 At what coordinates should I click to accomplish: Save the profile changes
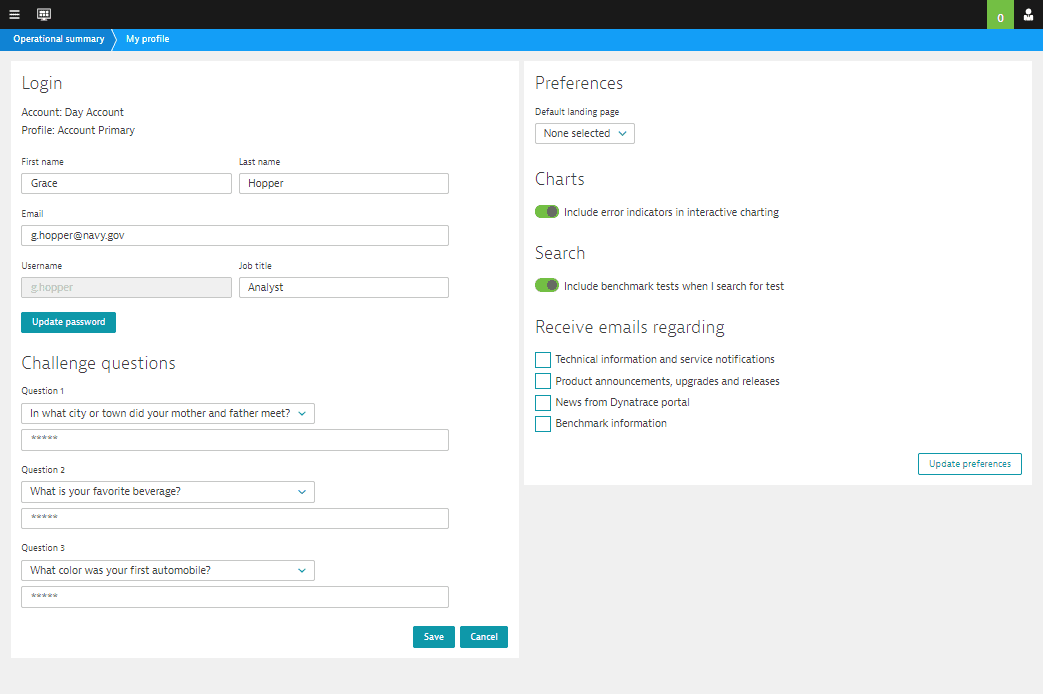coord(434,637)
